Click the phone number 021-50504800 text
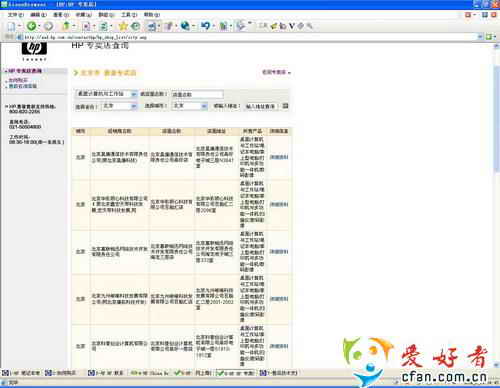The height and width of the screenshot is (388, 500). point(25,127)
